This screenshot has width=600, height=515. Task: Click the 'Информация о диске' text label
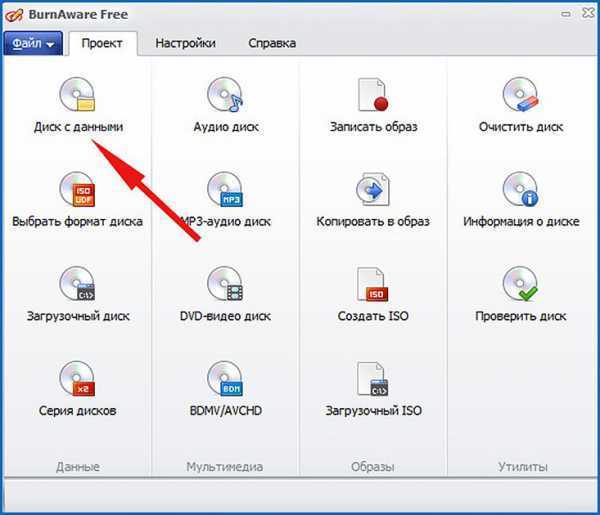tap(521, 221)
